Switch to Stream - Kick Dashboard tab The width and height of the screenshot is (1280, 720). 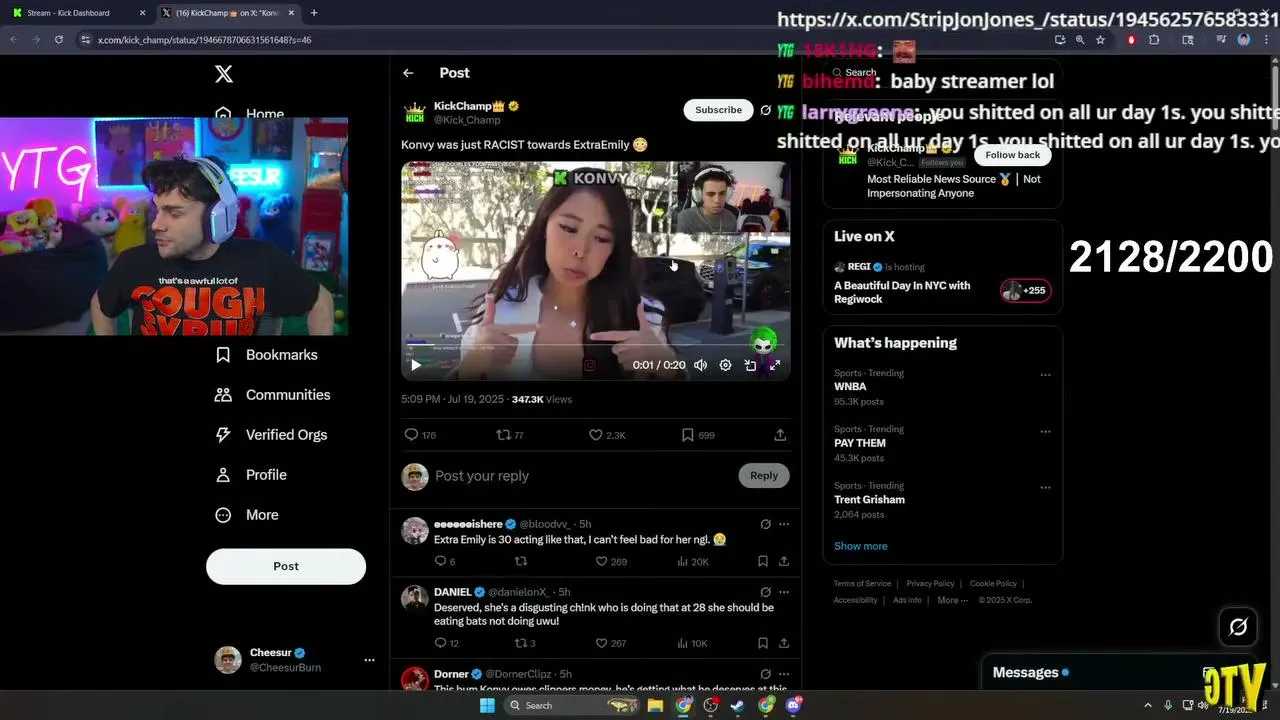click(76, 13)
